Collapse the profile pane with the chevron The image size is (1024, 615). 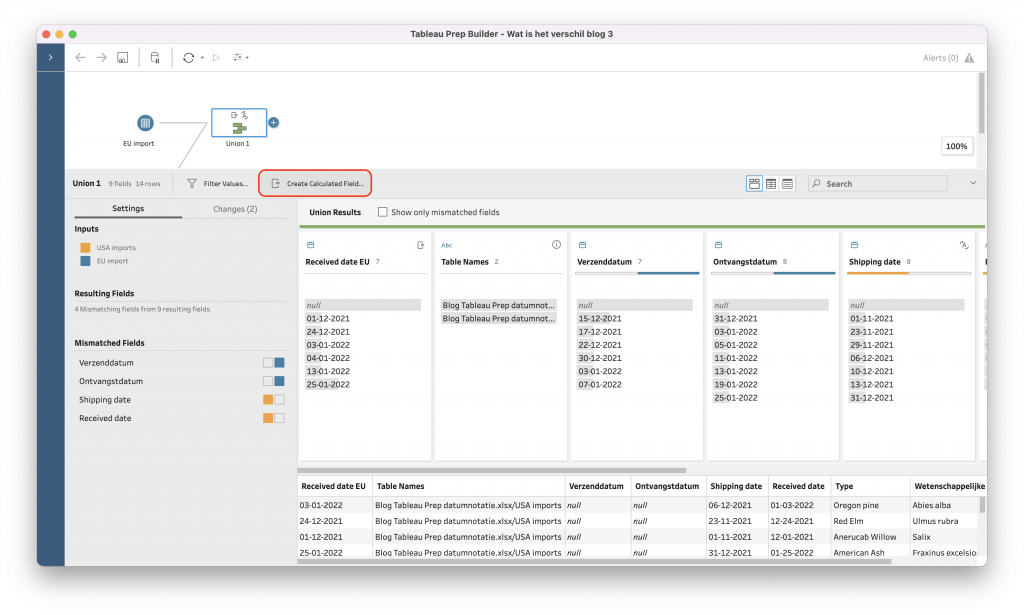pos(973,183)
